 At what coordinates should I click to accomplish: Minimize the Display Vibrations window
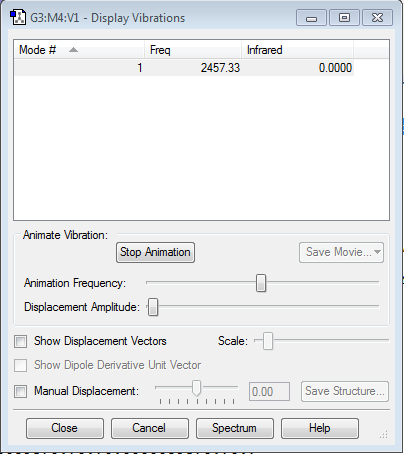tap(311, 18)
